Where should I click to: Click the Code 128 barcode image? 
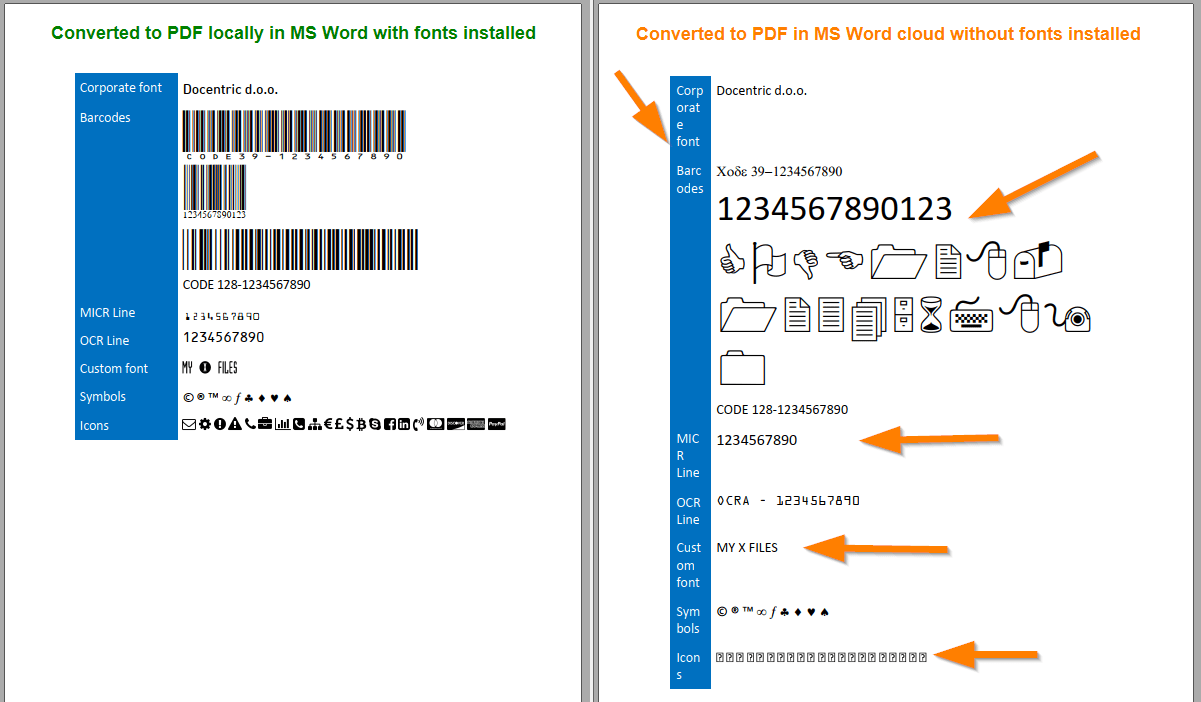pos(300,249)
